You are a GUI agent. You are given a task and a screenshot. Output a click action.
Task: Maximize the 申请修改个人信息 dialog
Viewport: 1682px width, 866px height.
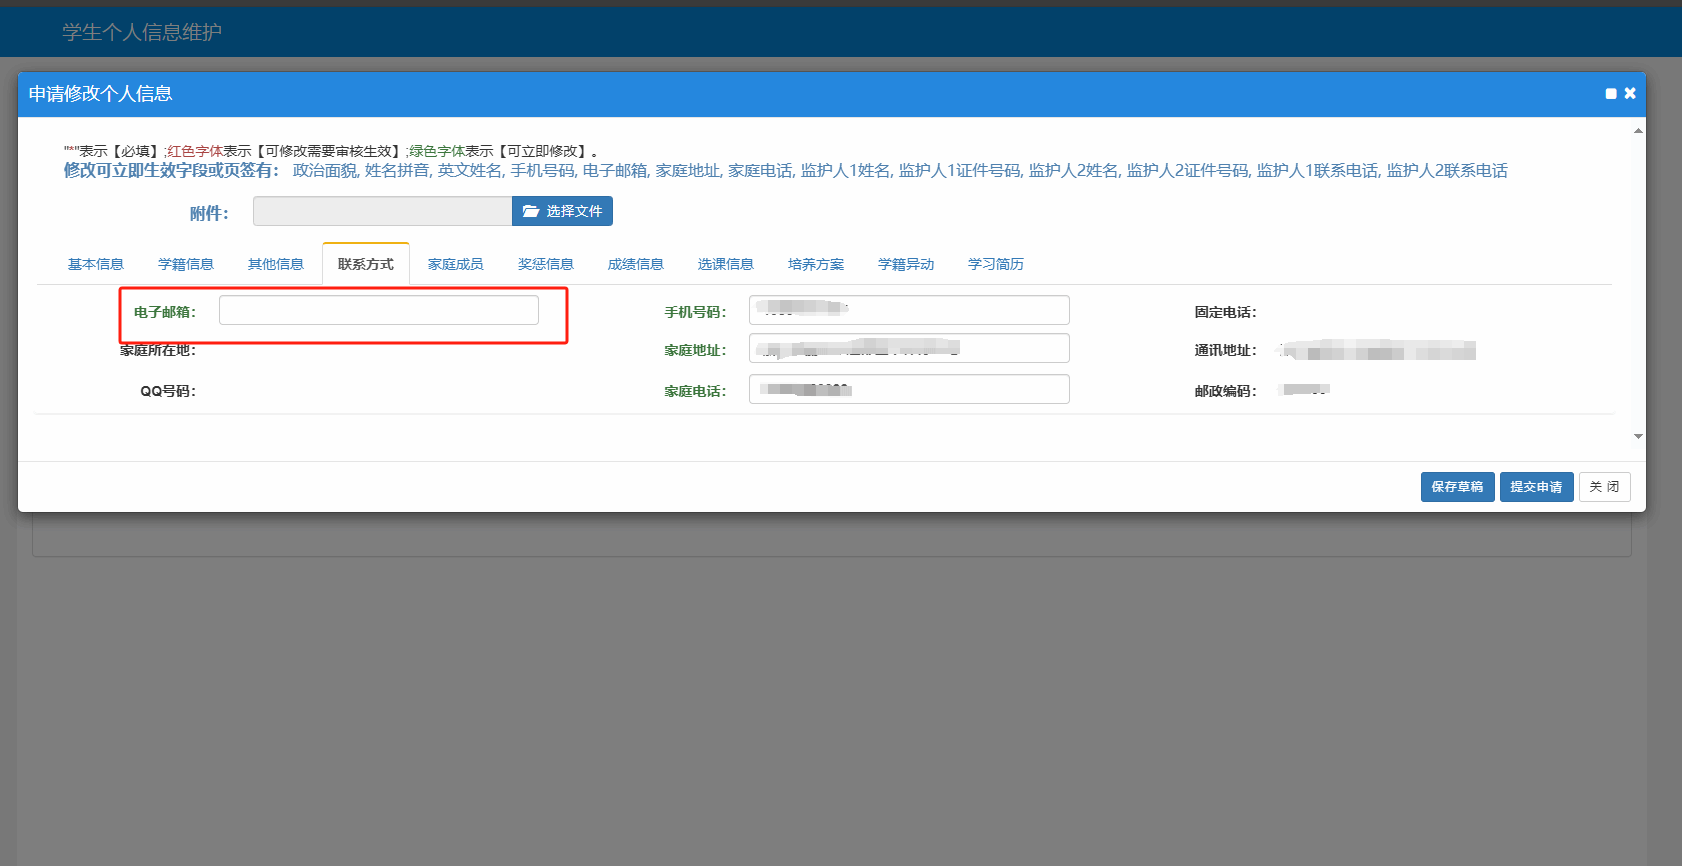pos(1610,94)
